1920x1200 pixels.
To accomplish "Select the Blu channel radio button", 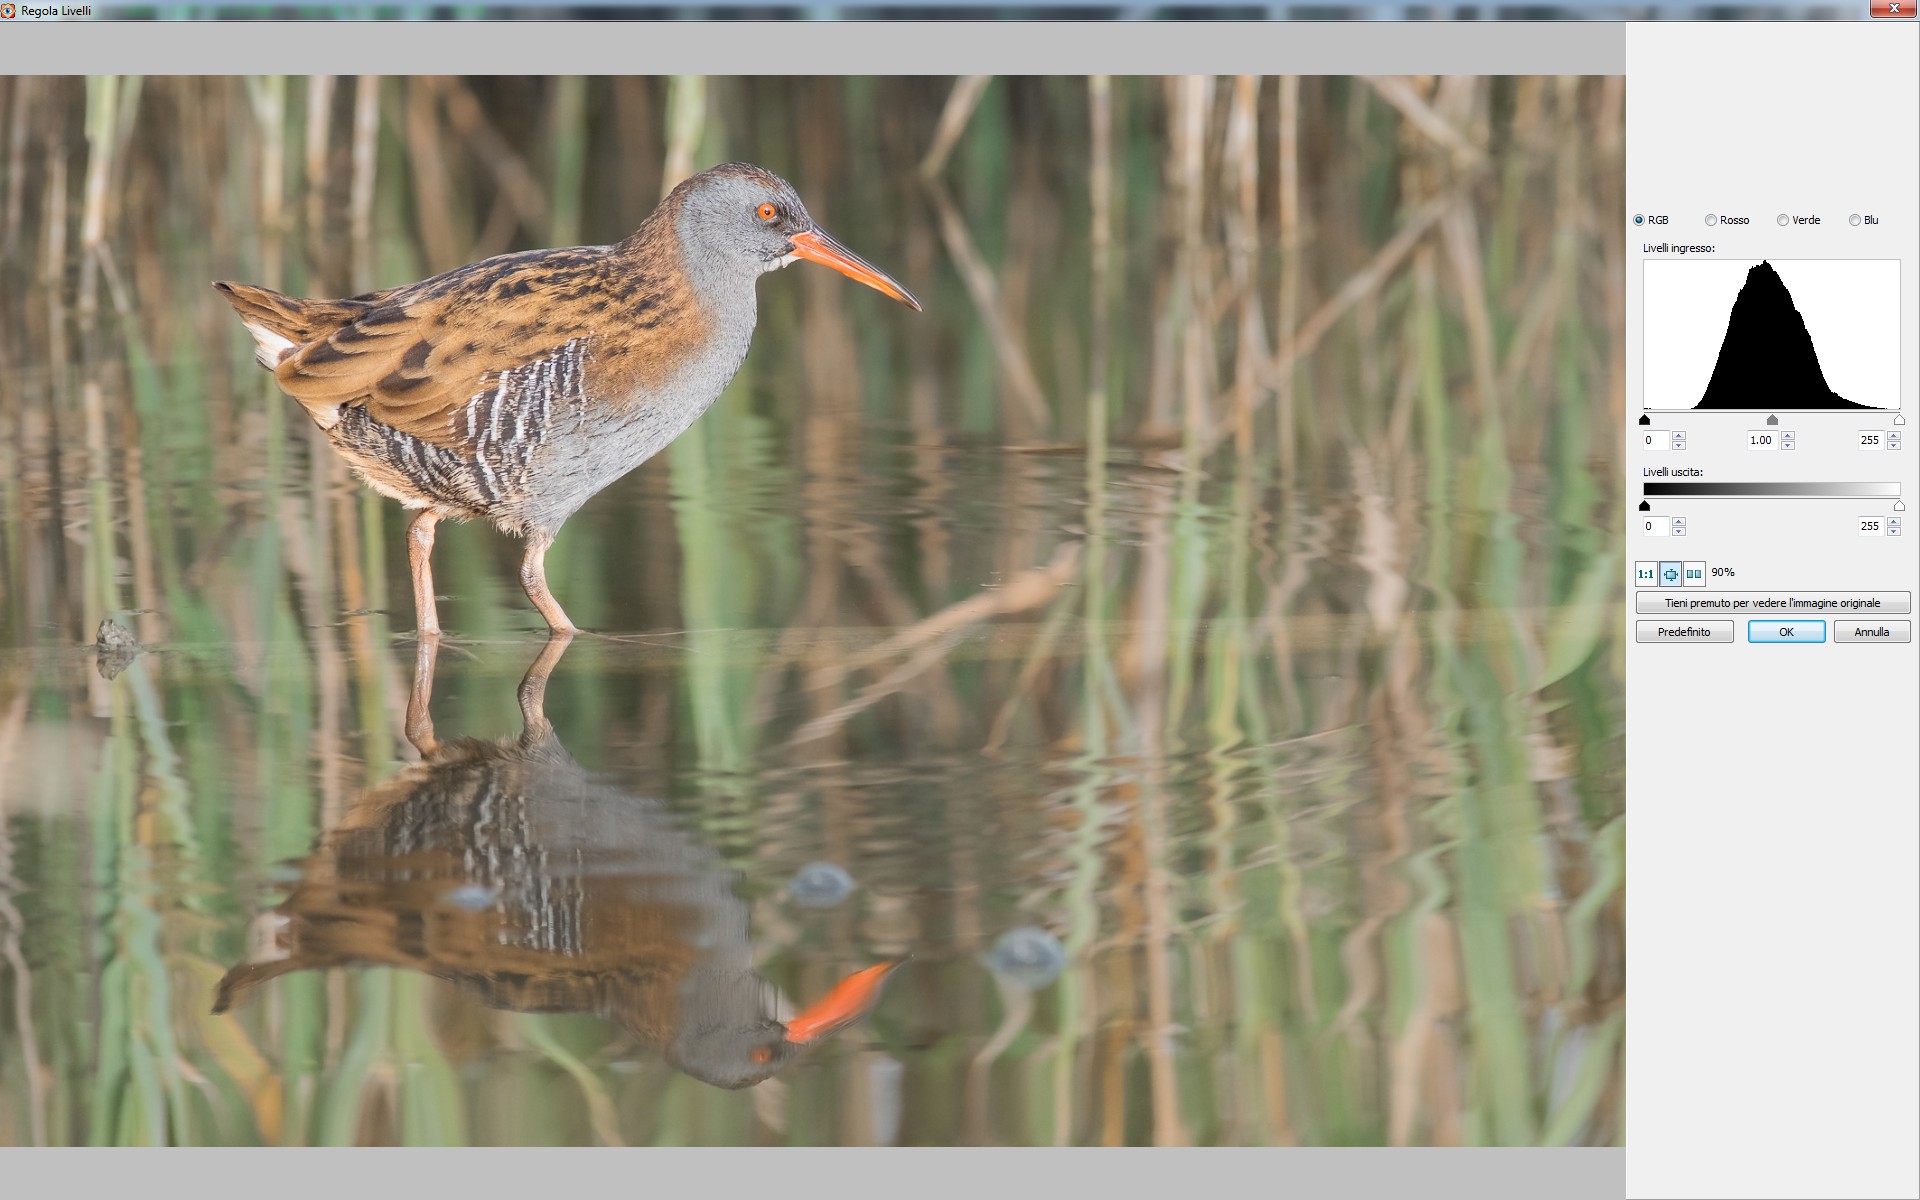I will (1855, 220).
